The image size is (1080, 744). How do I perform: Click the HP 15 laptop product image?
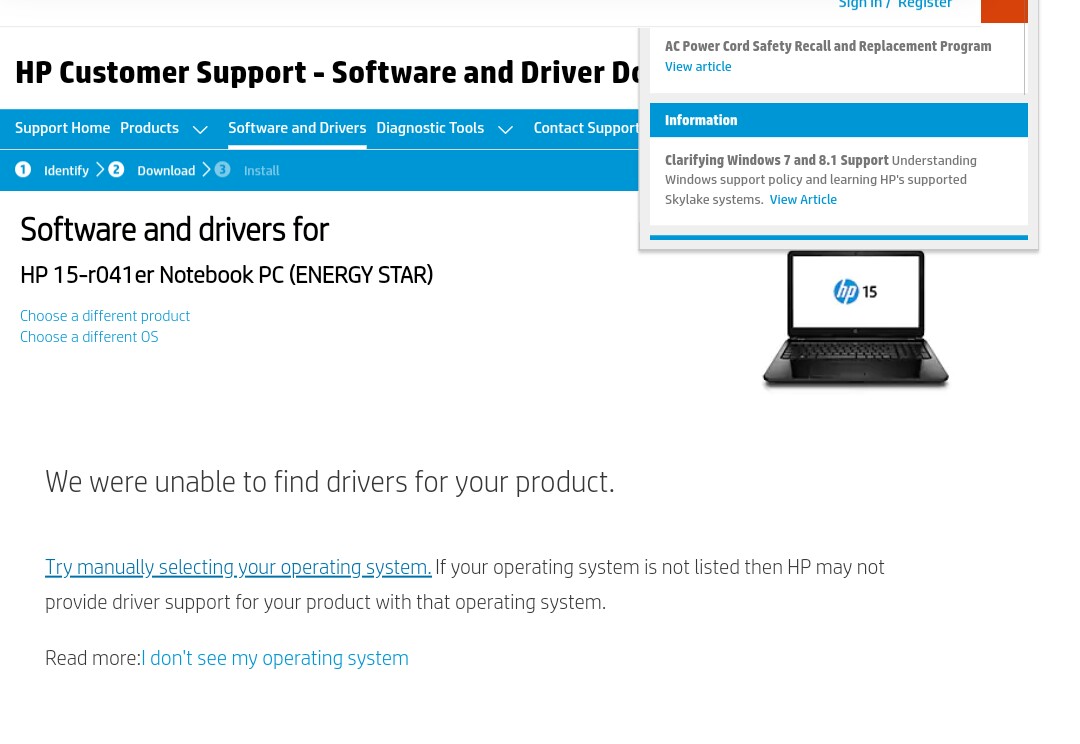point(855,318)
